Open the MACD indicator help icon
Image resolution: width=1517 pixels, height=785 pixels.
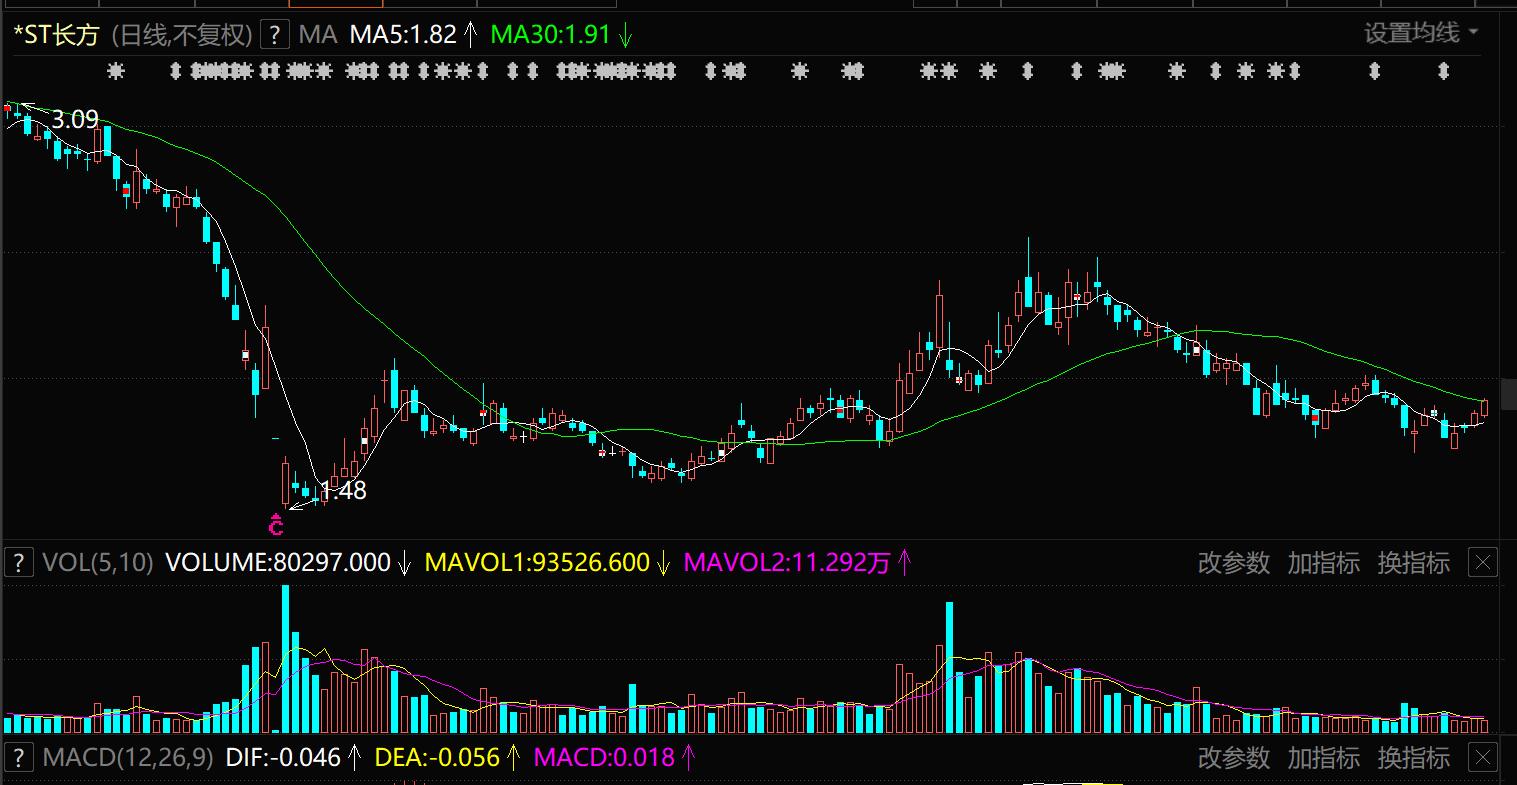click(18, 757)
